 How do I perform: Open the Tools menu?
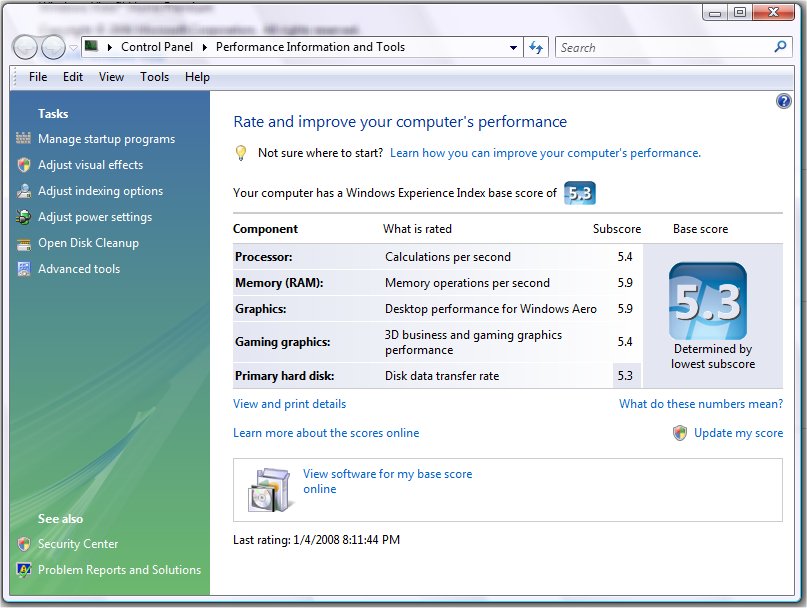coord(154,77)
